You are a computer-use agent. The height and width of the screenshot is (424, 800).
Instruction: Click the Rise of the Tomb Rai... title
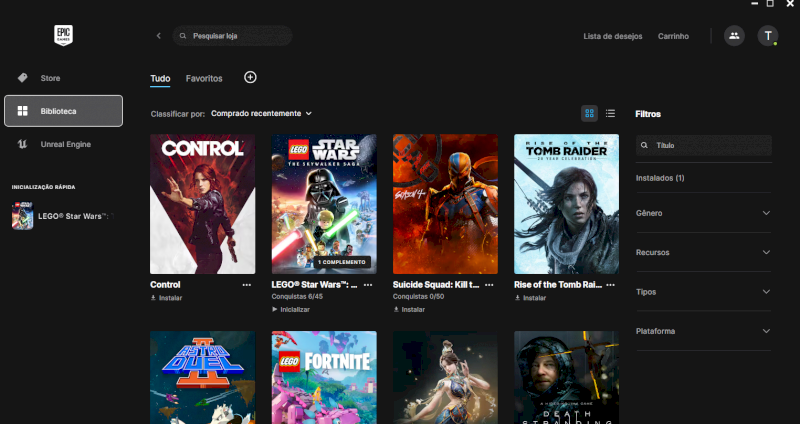[x=558, y=285]
